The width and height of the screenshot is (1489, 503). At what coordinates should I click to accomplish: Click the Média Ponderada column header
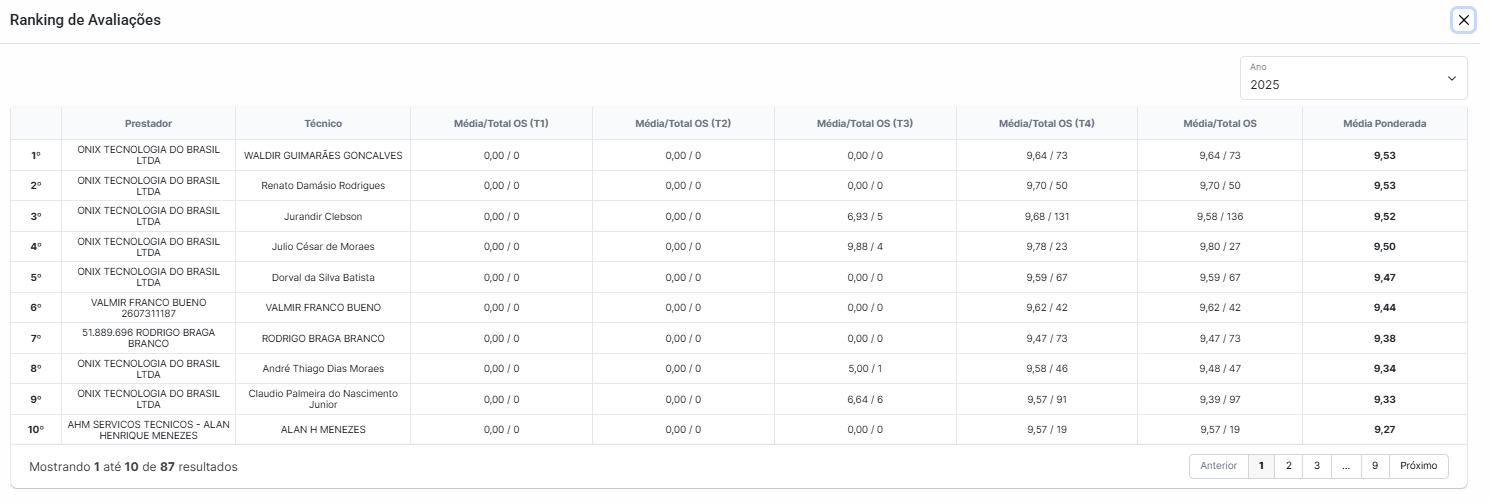[1384, 124]
